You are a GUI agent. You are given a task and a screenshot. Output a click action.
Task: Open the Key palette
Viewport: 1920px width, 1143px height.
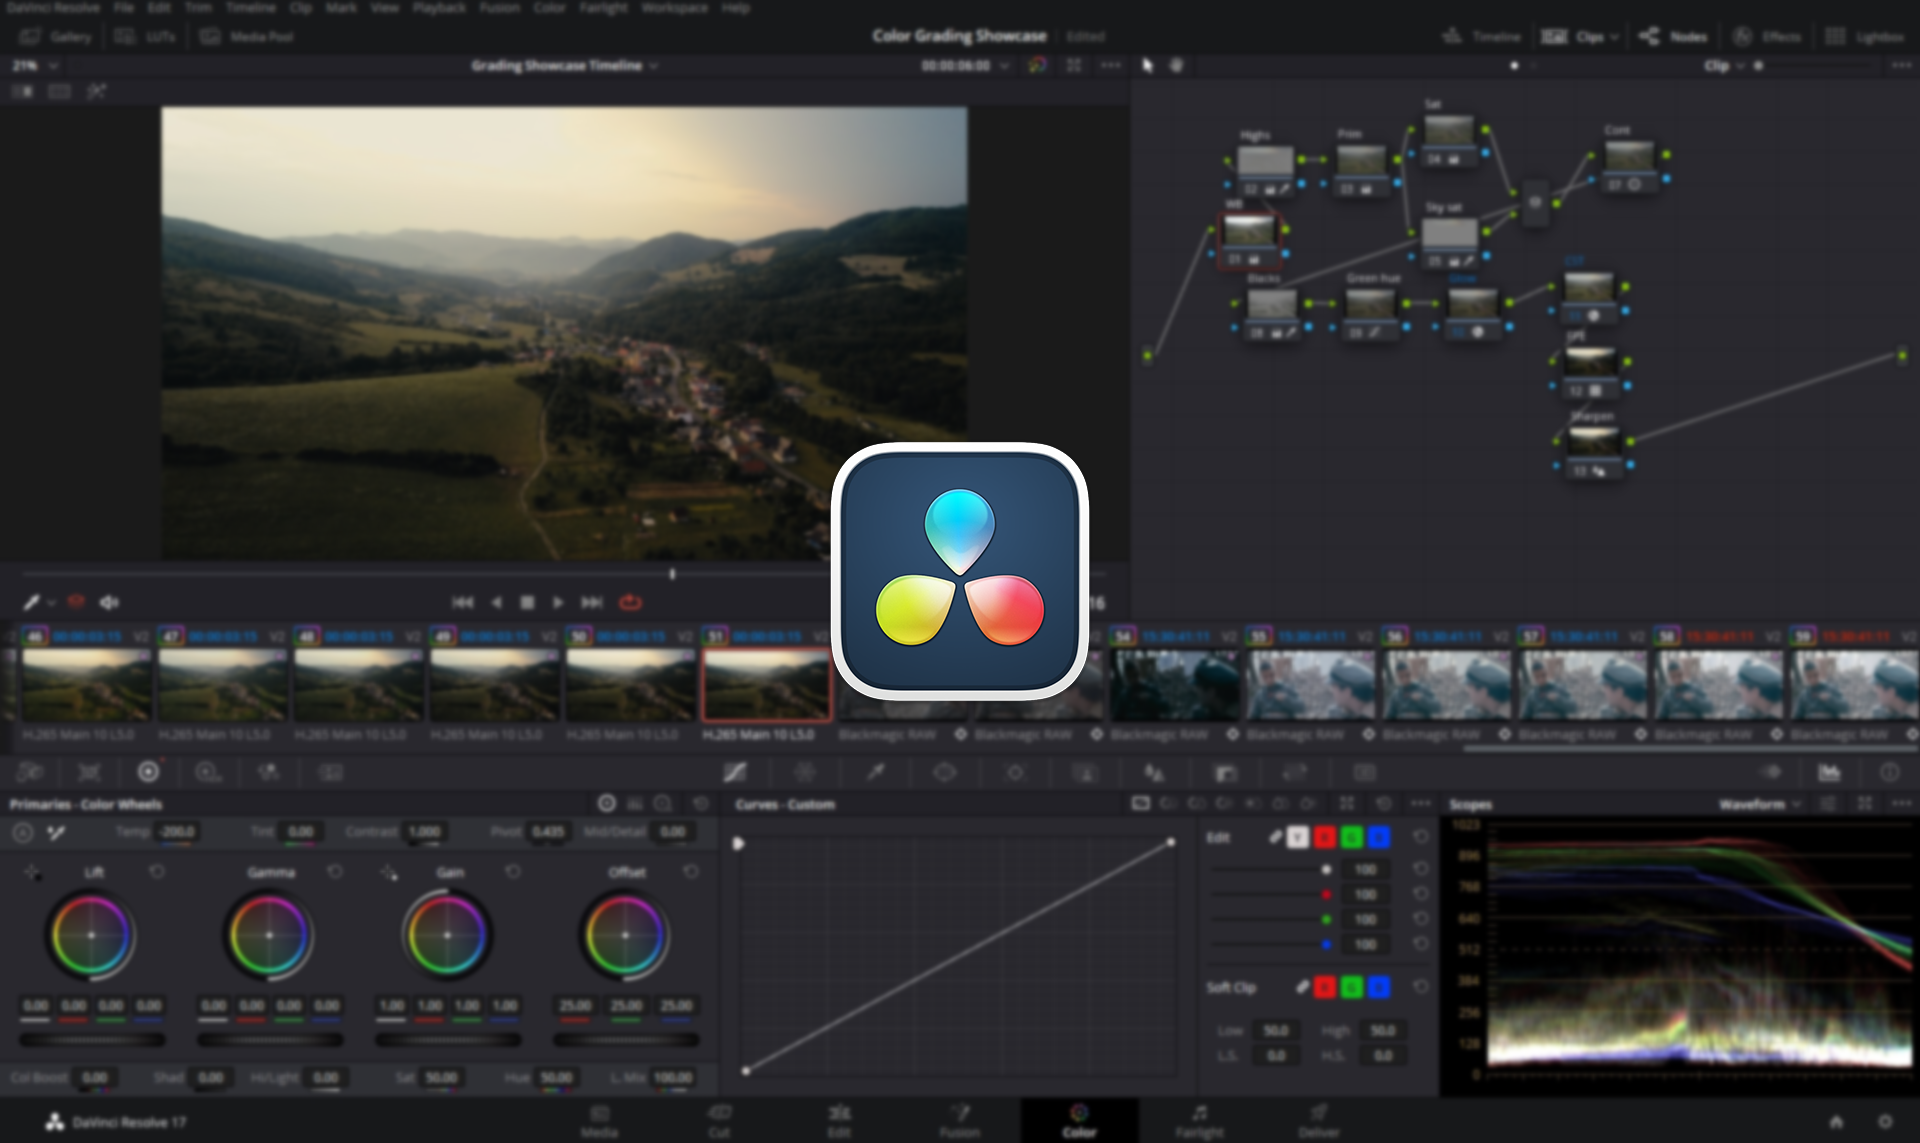[x=1225, y=772]
